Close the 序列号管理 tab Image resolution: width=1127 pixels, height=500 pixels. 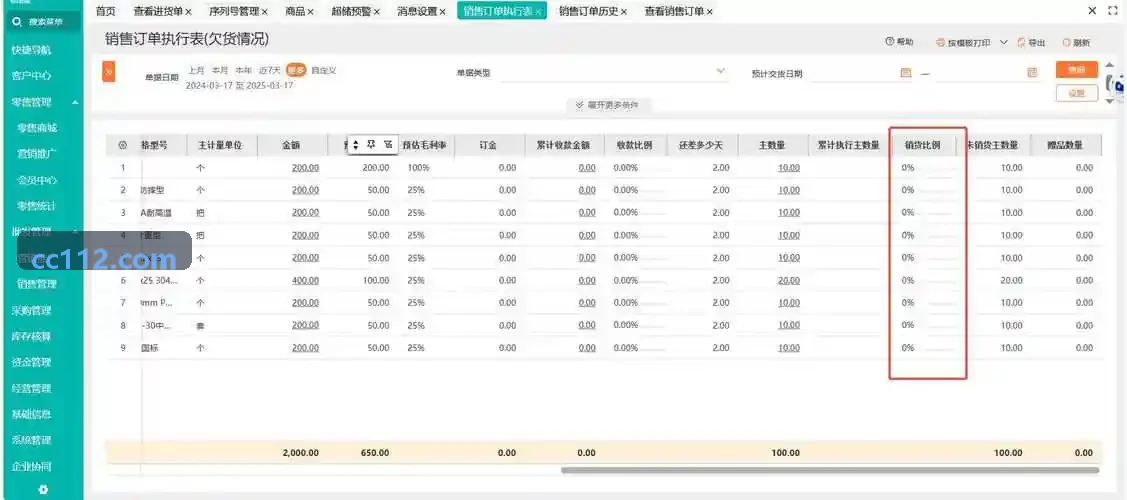coord(264,11)
